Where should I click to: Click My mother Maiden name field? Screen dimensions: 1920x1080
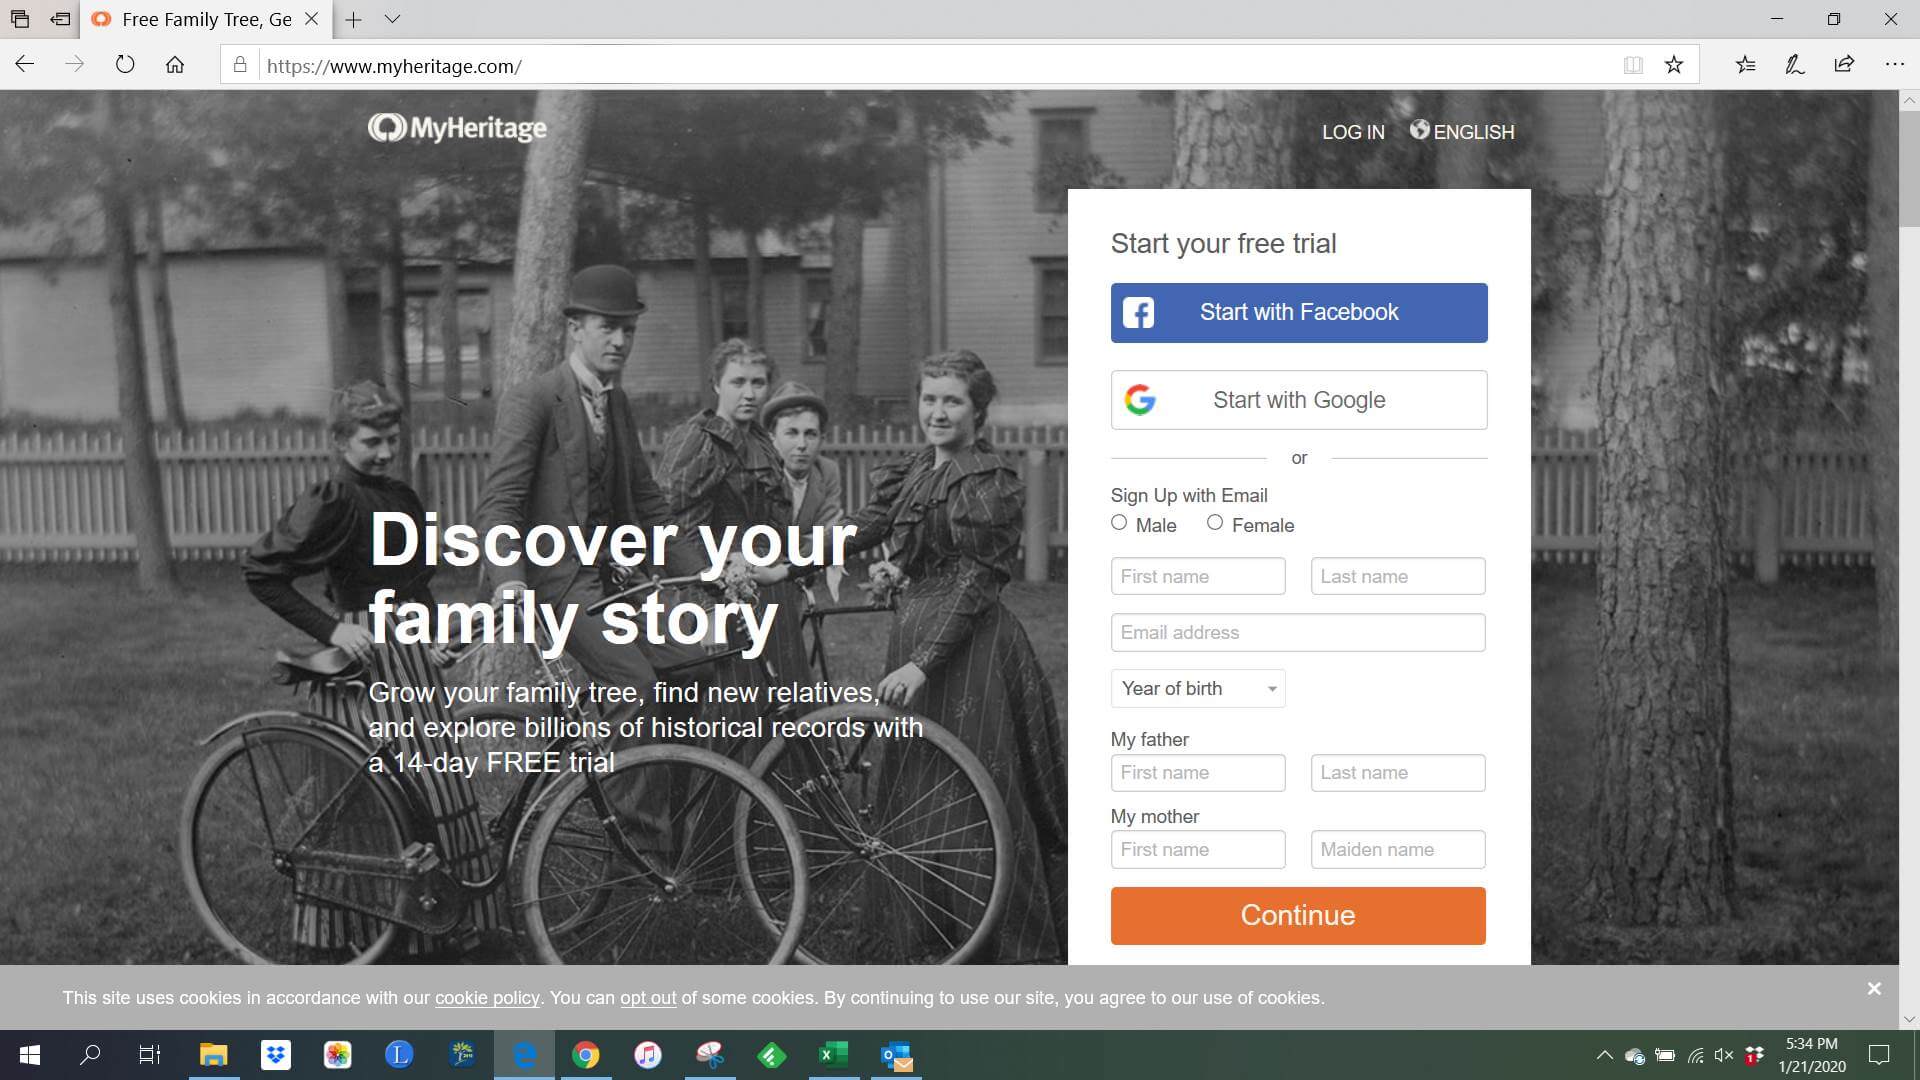point(1398,849)
